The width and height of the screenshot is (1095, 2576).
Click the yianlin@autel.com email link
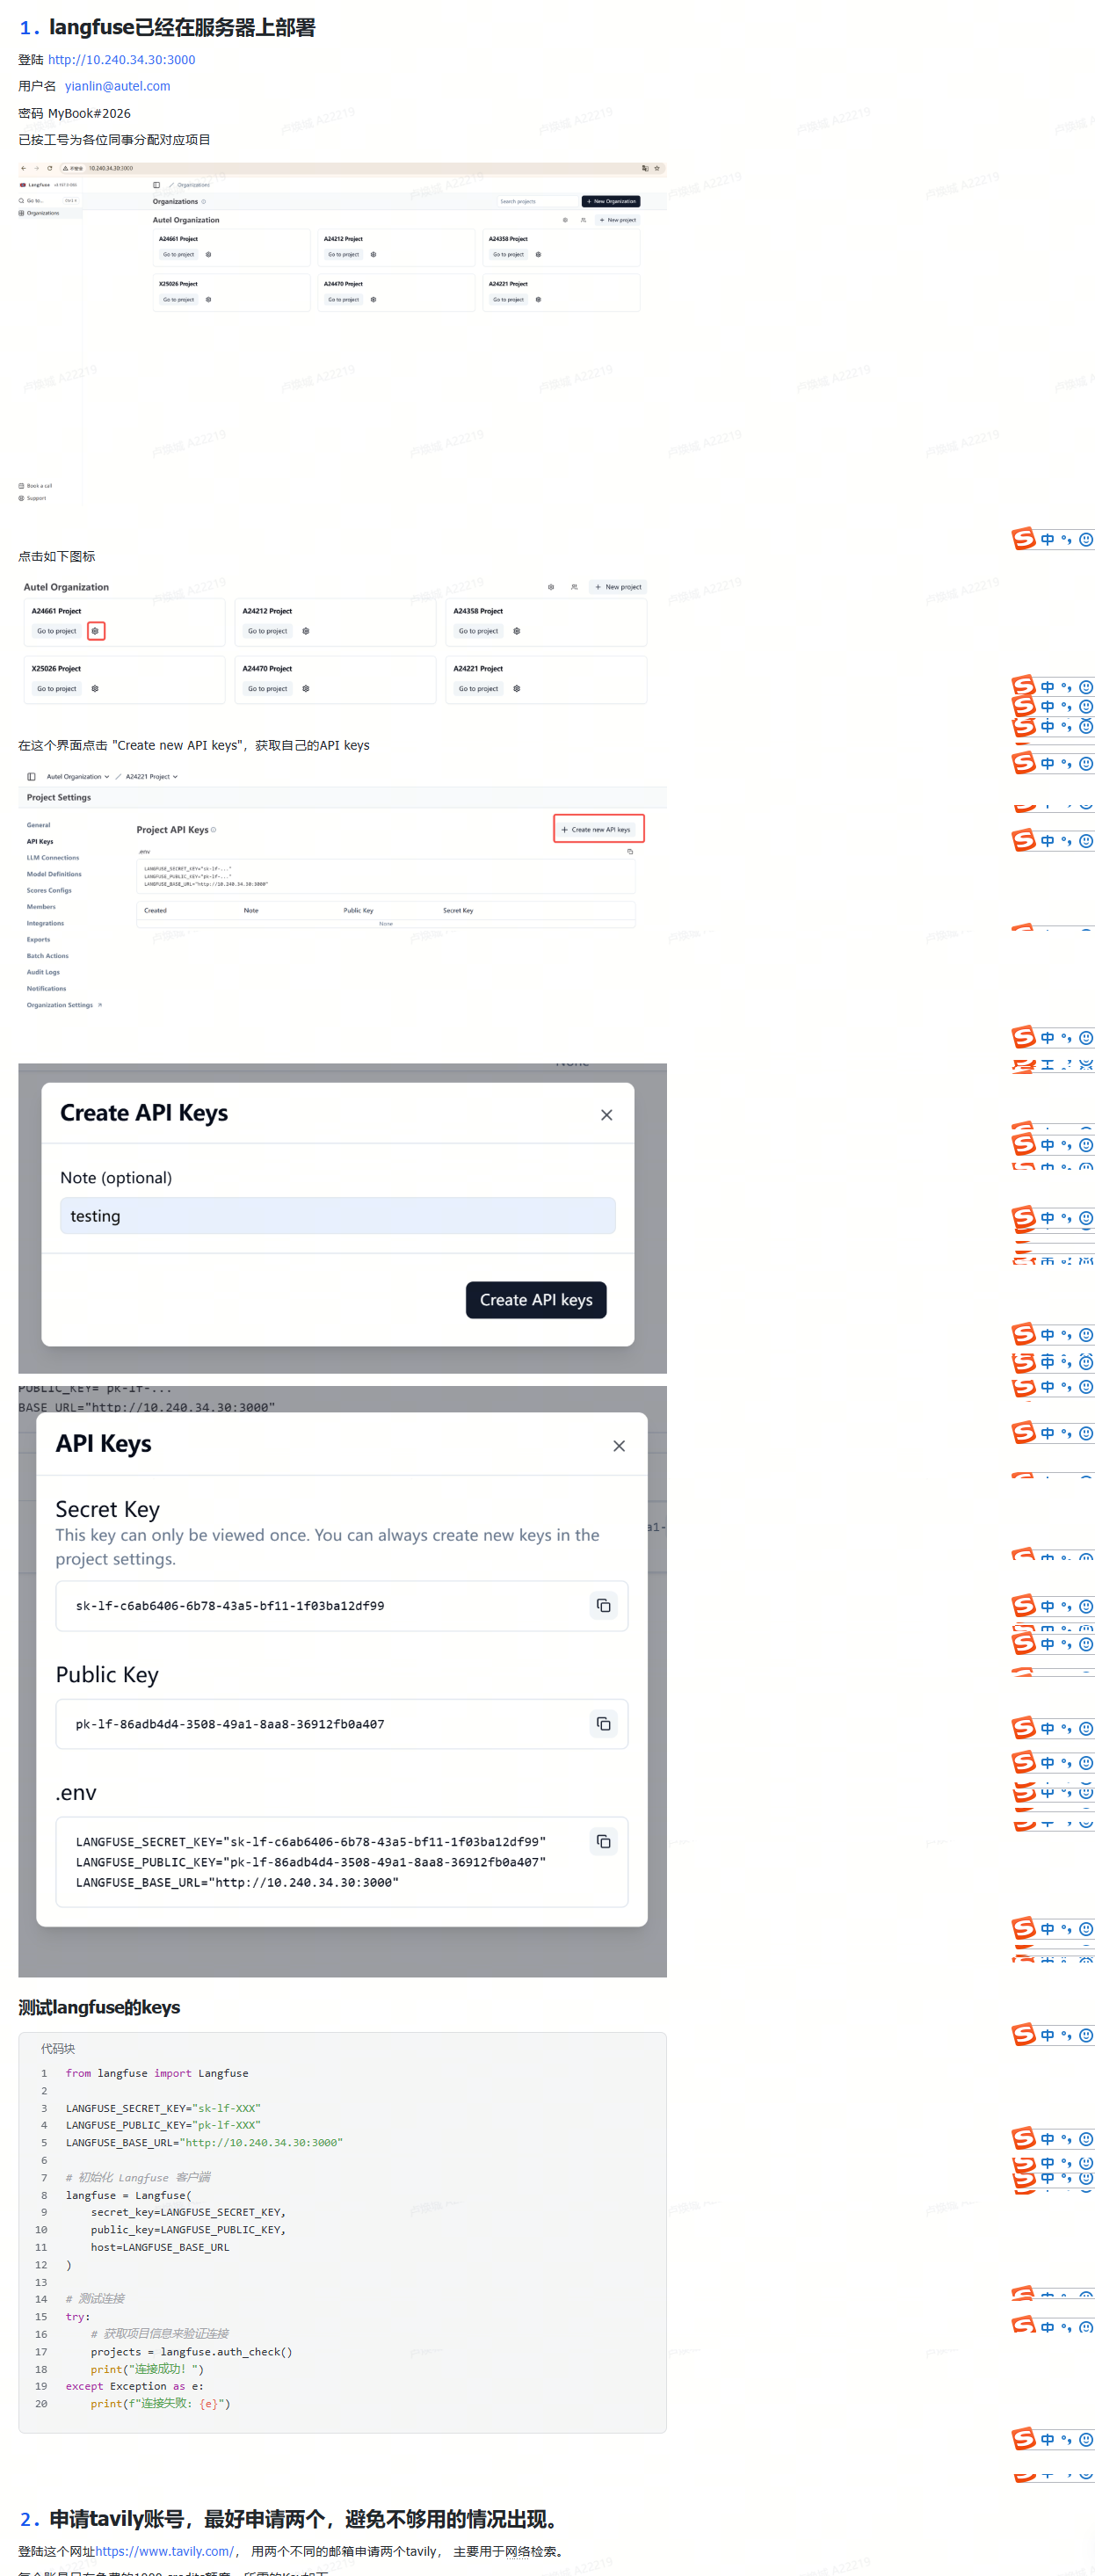click(x=118, y=86)
